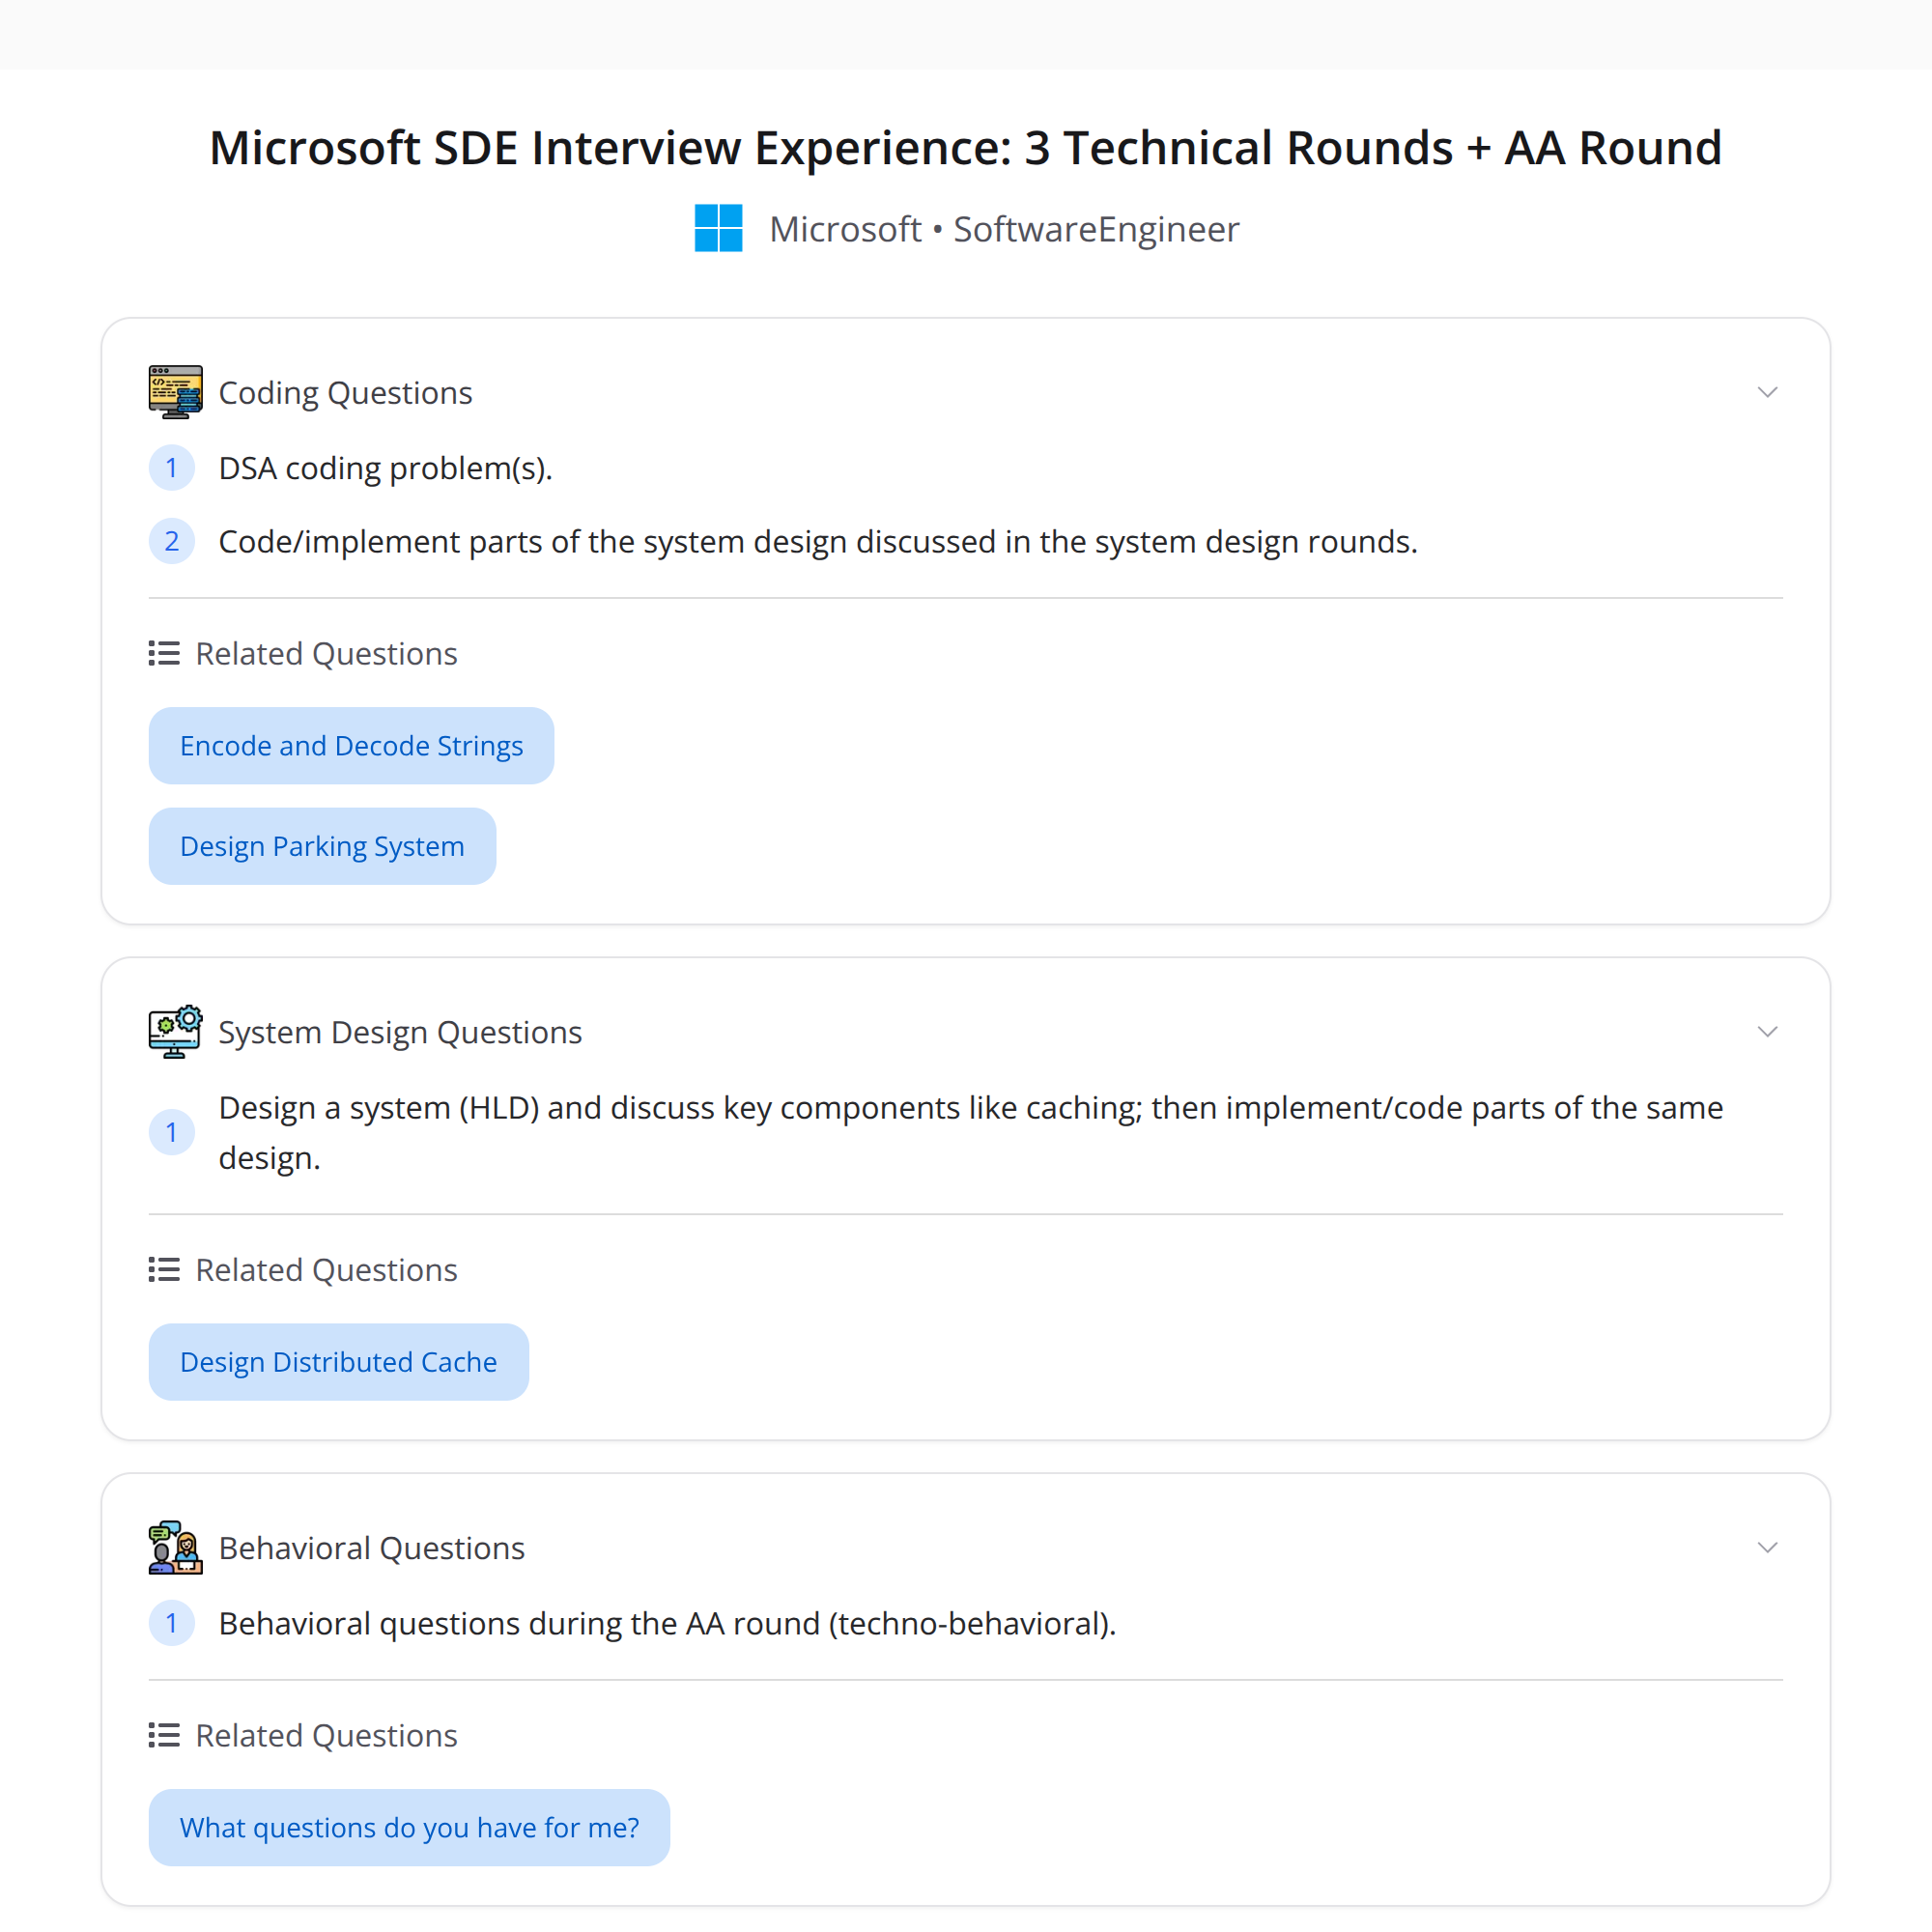Click the Behavioral Questions people icon
The height and width of the screenshot is (1932, 1932).
(175, 1547)
